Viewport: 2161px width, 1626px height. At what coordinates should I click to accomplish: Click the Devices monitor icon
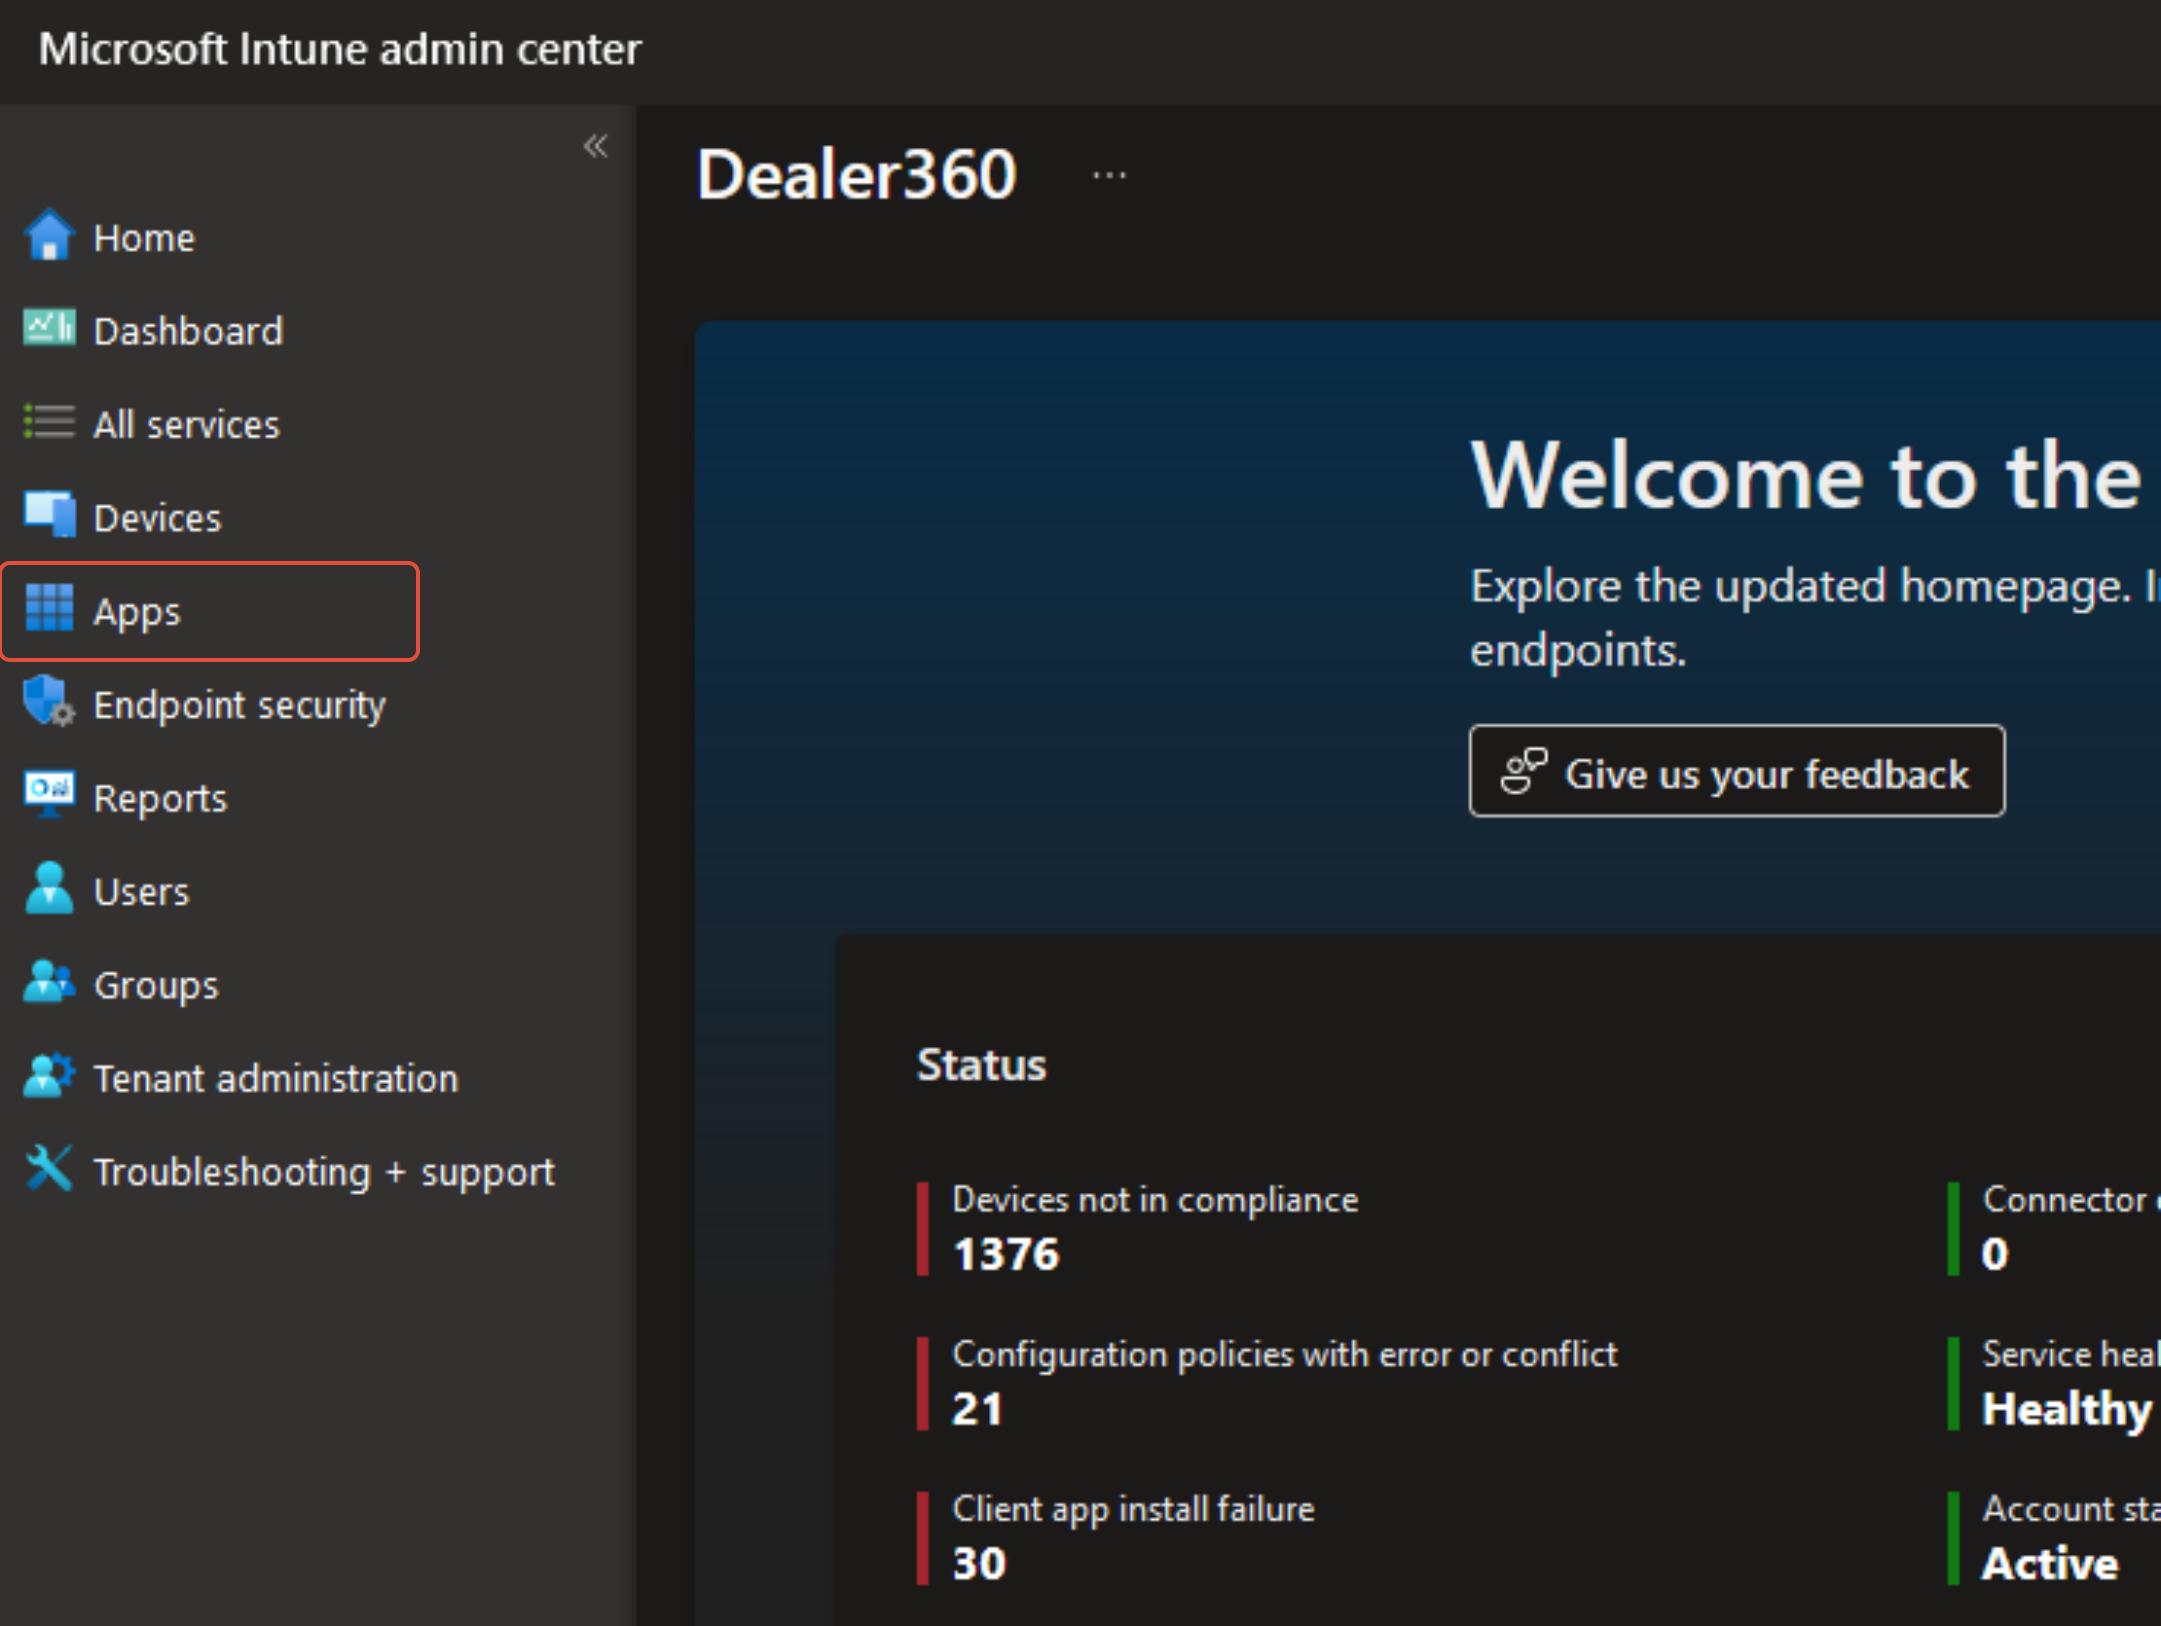click(48, 515)
